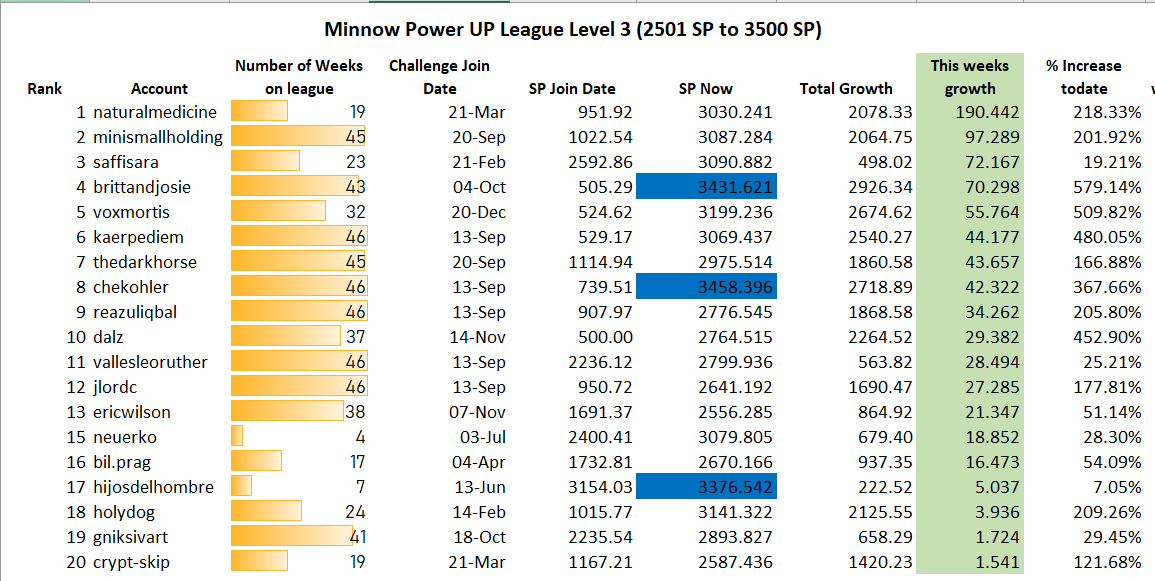The image size is (1155, 581).
Task: Click the '% Increase todate' header
Action: pyautogui.click(x=1084, y=77)
